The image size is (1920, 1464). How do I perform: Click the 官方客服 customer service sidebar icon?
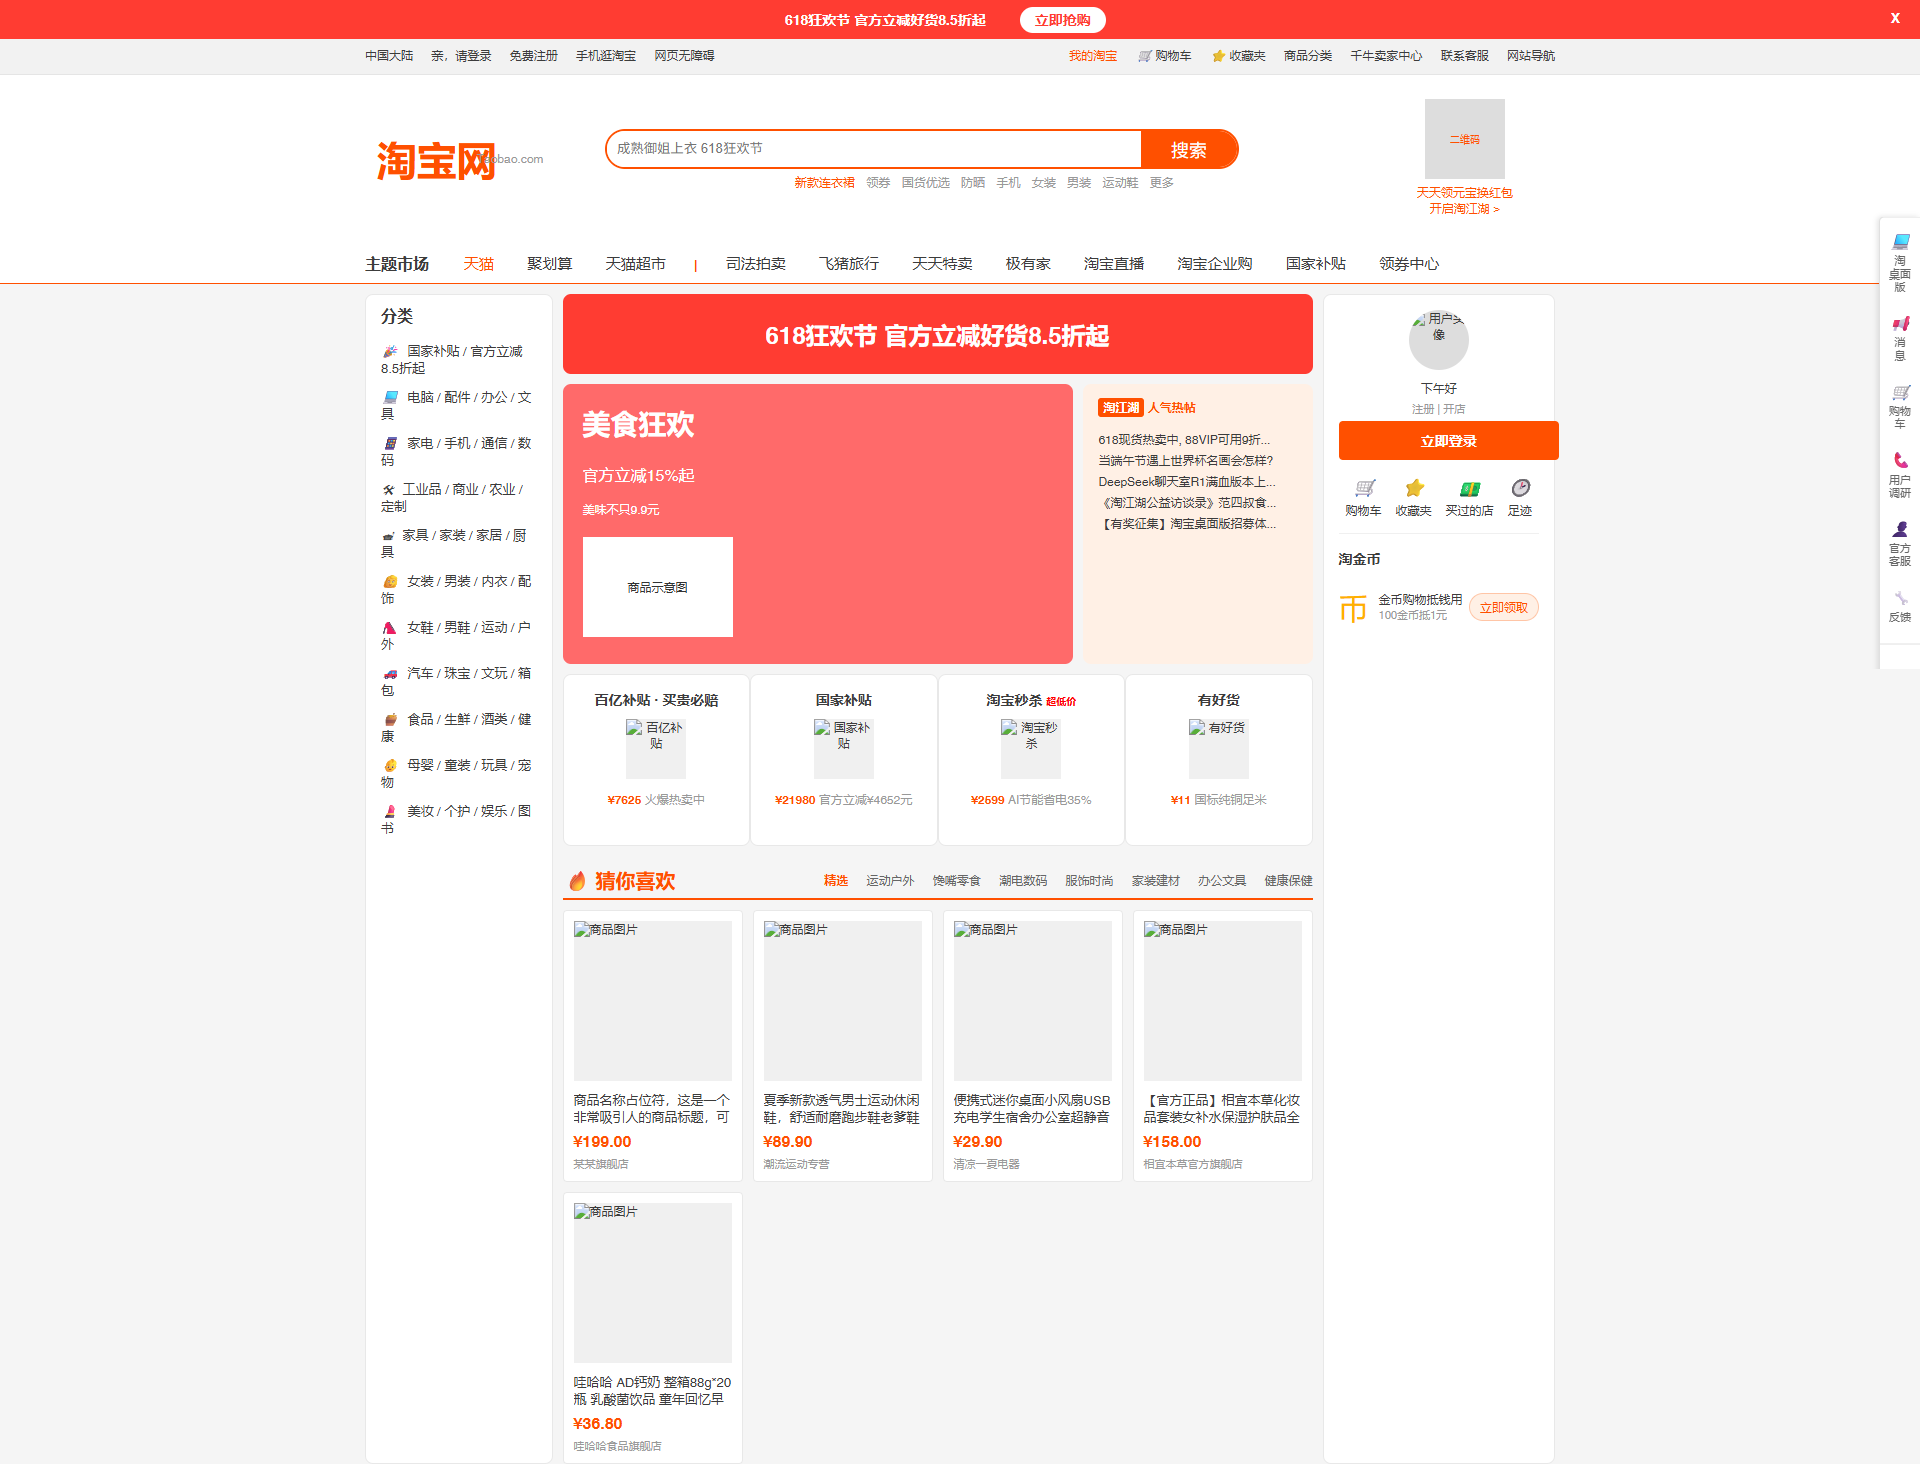point(1900,530)
